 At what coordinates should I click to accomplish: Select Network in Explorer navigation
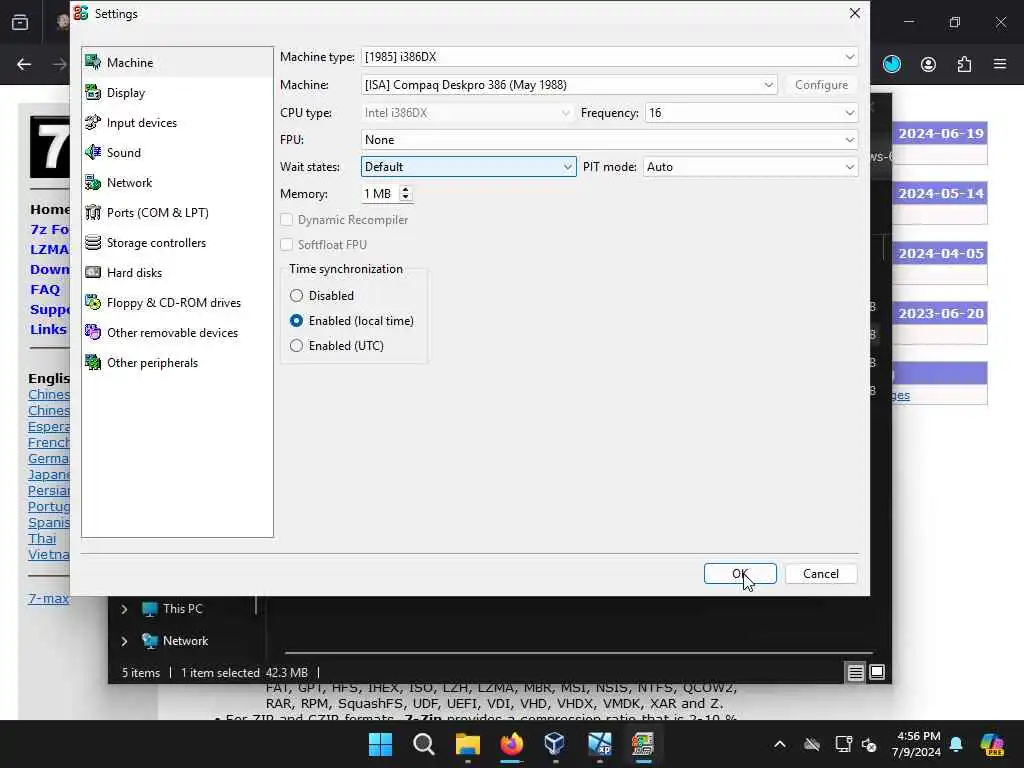point(185,641)
